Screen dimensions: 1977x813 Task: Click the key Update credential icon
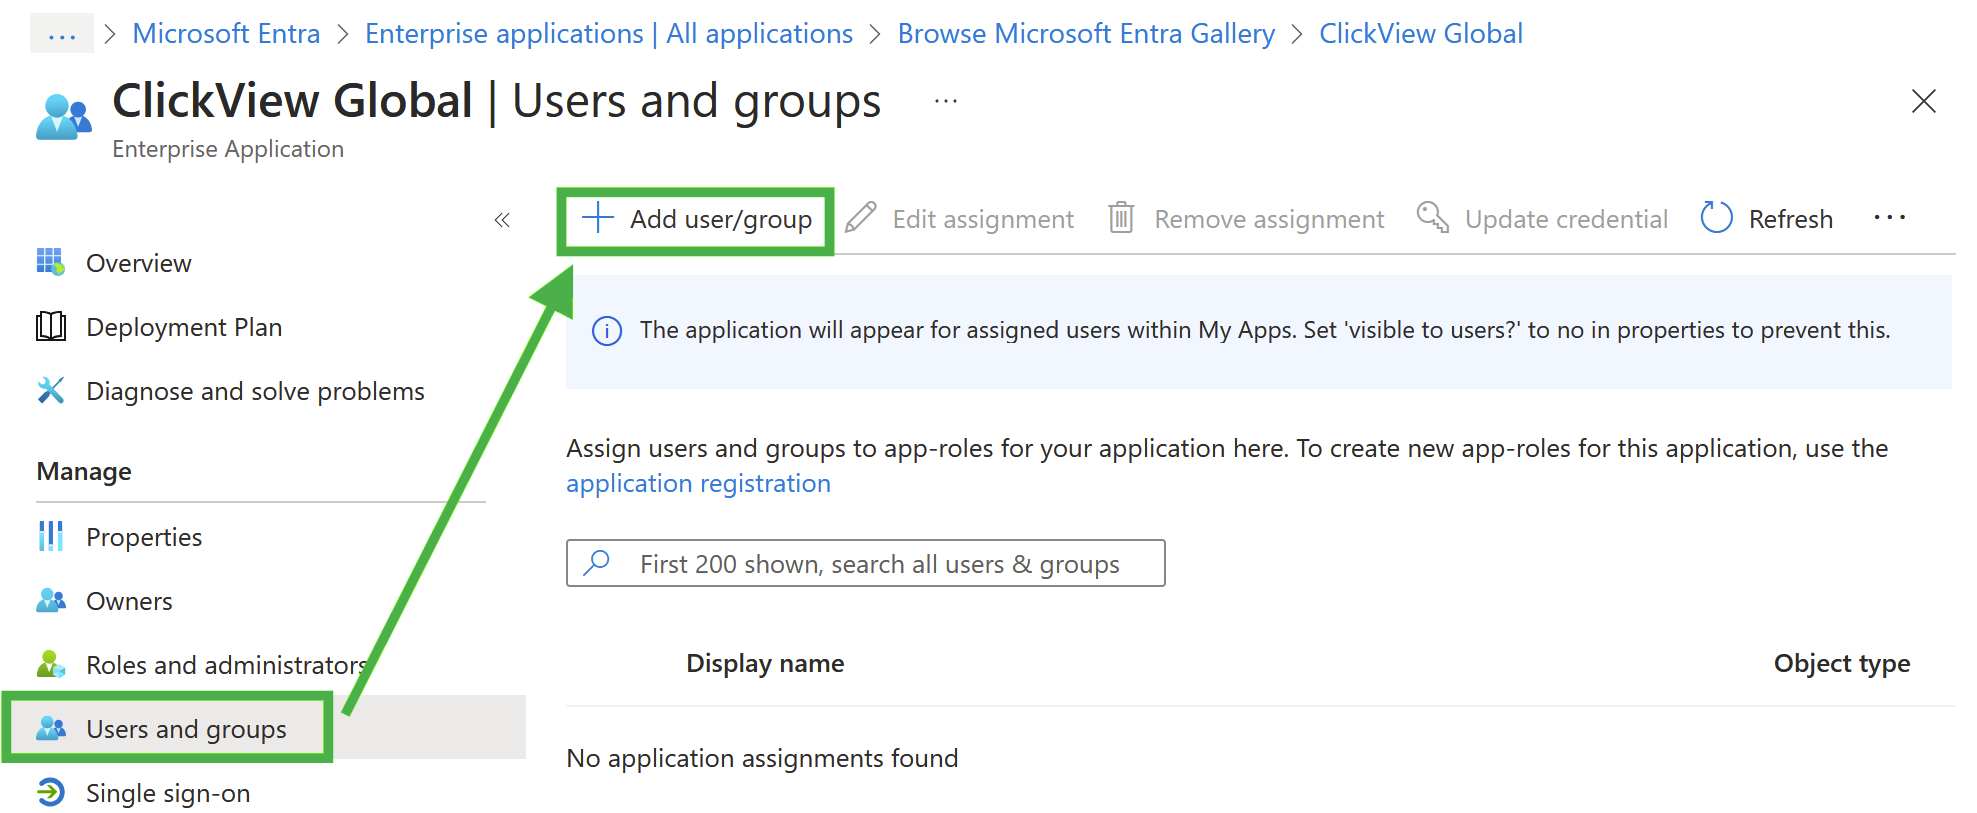(x=1433, y=218)
